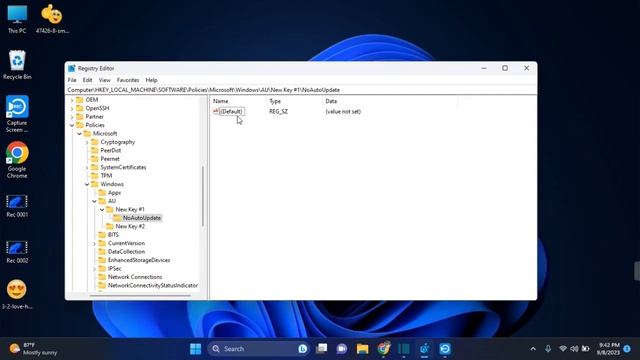
Task: Open the clock and date flyout
Action: click(x=609, y=349)
